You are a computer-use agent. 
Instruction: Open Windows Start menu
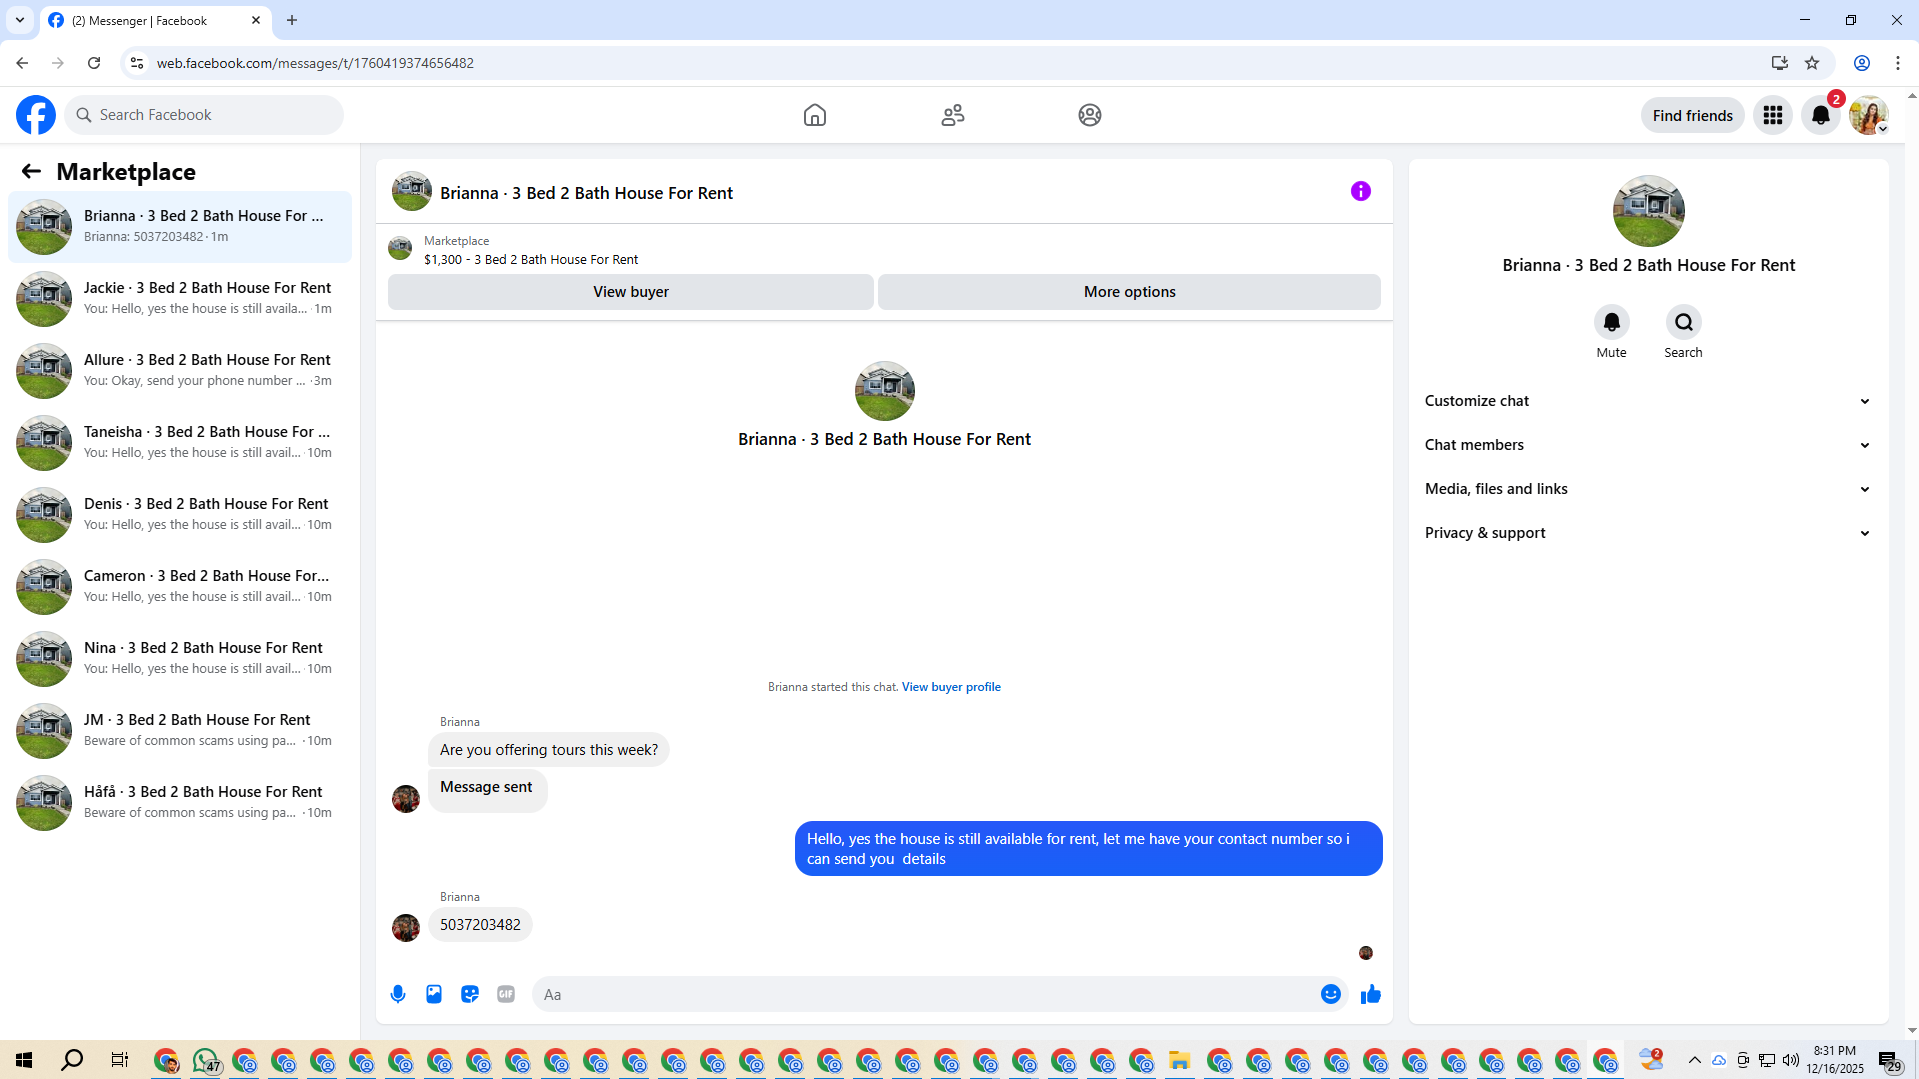tap(24, 1060)
